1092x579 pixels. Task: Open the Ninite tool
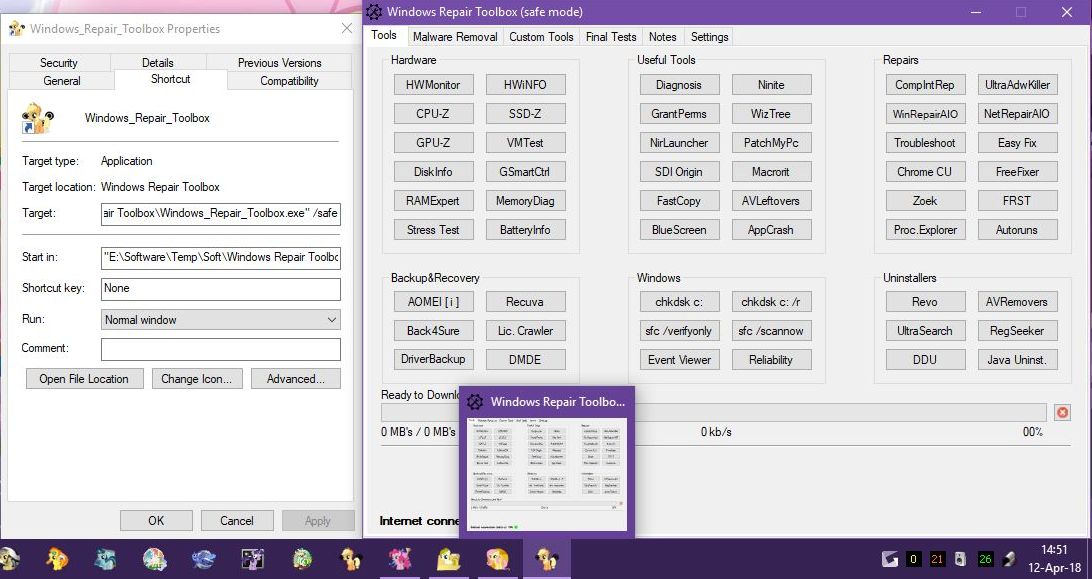coord(771,85)
